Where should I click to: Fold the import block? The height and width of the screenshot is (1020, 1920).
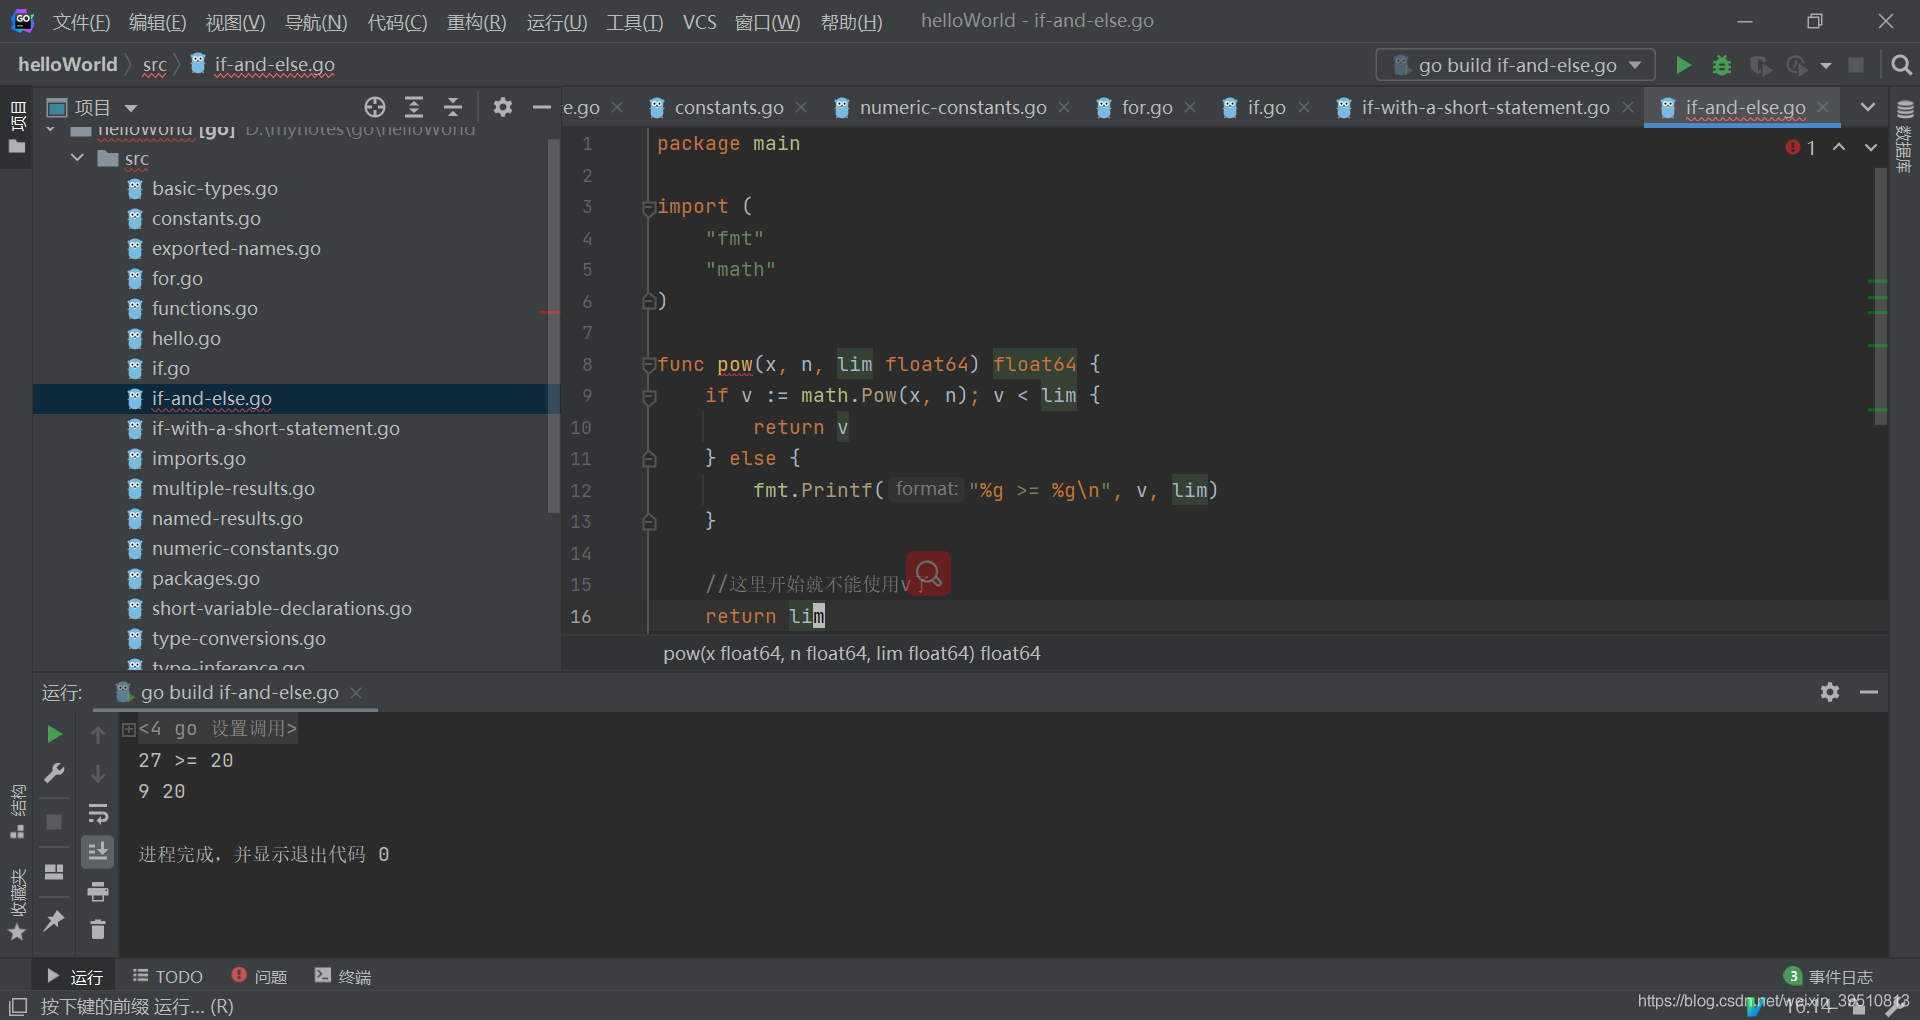[648, 207]
